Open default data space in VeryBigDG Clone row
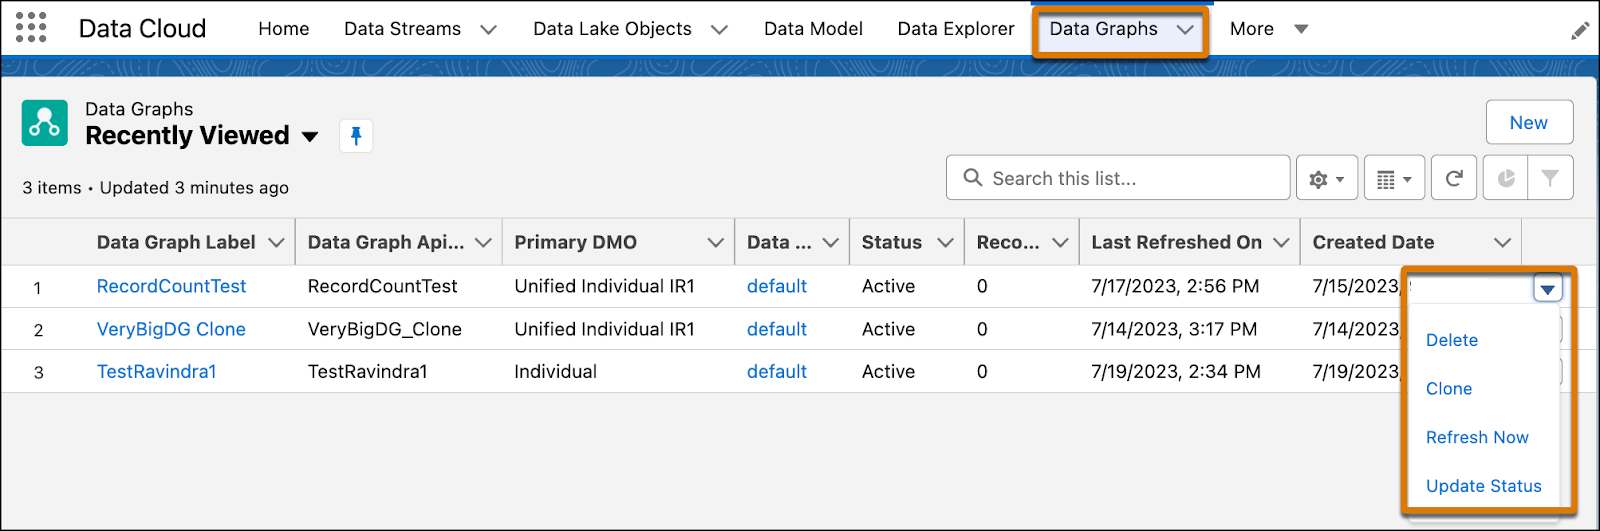1600x531 pixels. click(777, 329)
